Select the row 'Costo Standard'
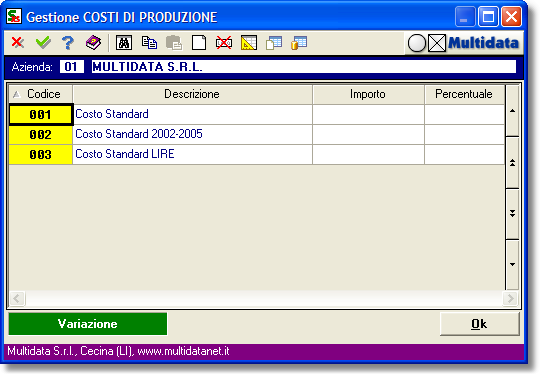Screen dimensions: 540x376 (257, 114)
